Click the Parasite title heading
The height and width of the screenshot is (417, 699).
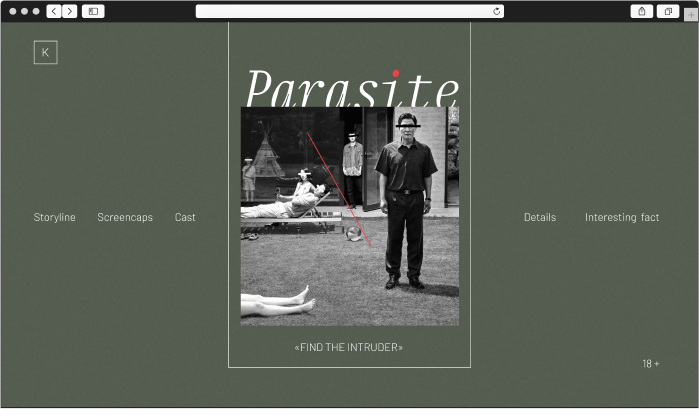click(352, 88)
